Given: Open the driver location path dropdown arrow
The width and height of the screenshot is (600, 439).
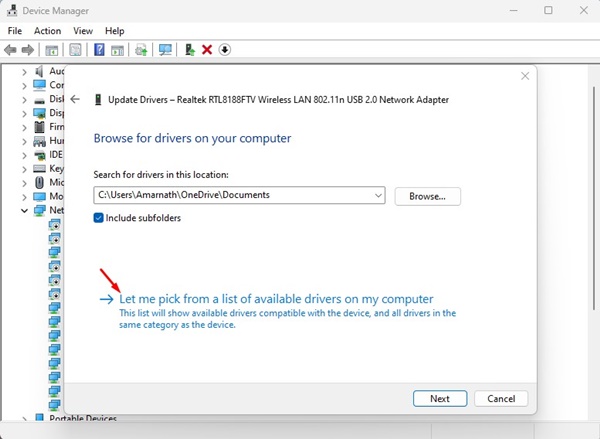Looking at the screenshot, I should (378, 196).
